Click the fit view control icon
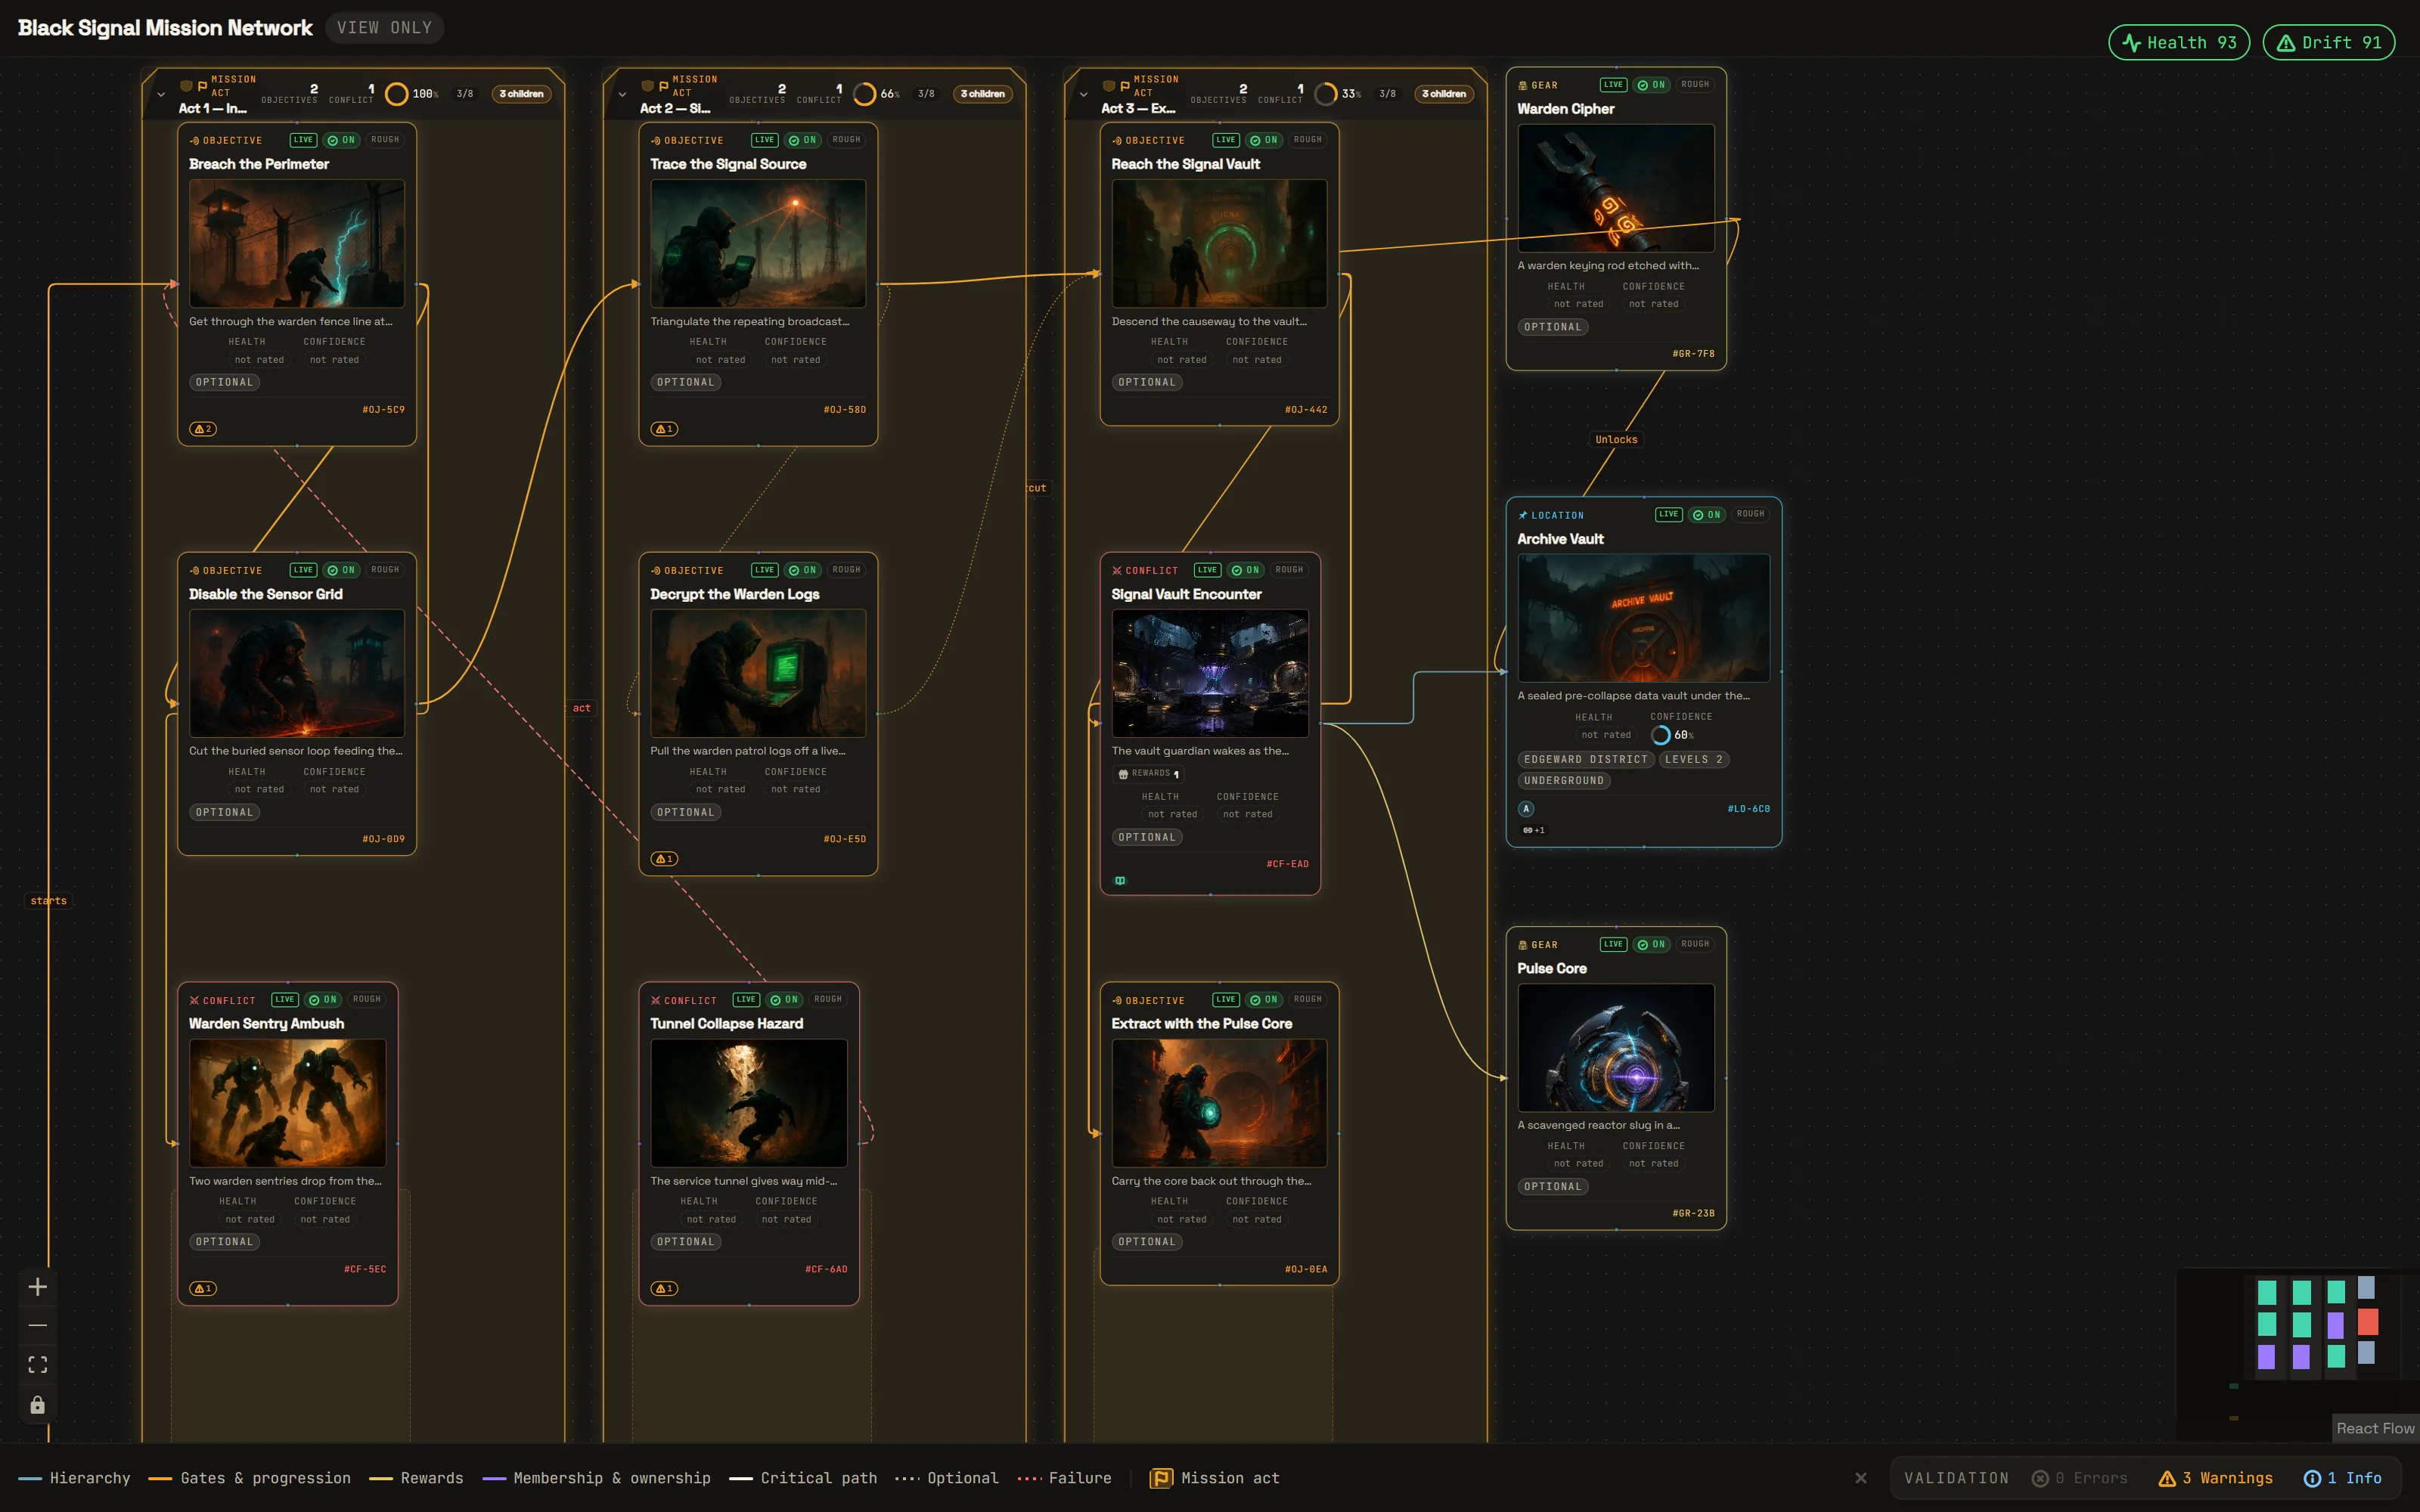2420x1512 pixels. (x=38, y=1365)
